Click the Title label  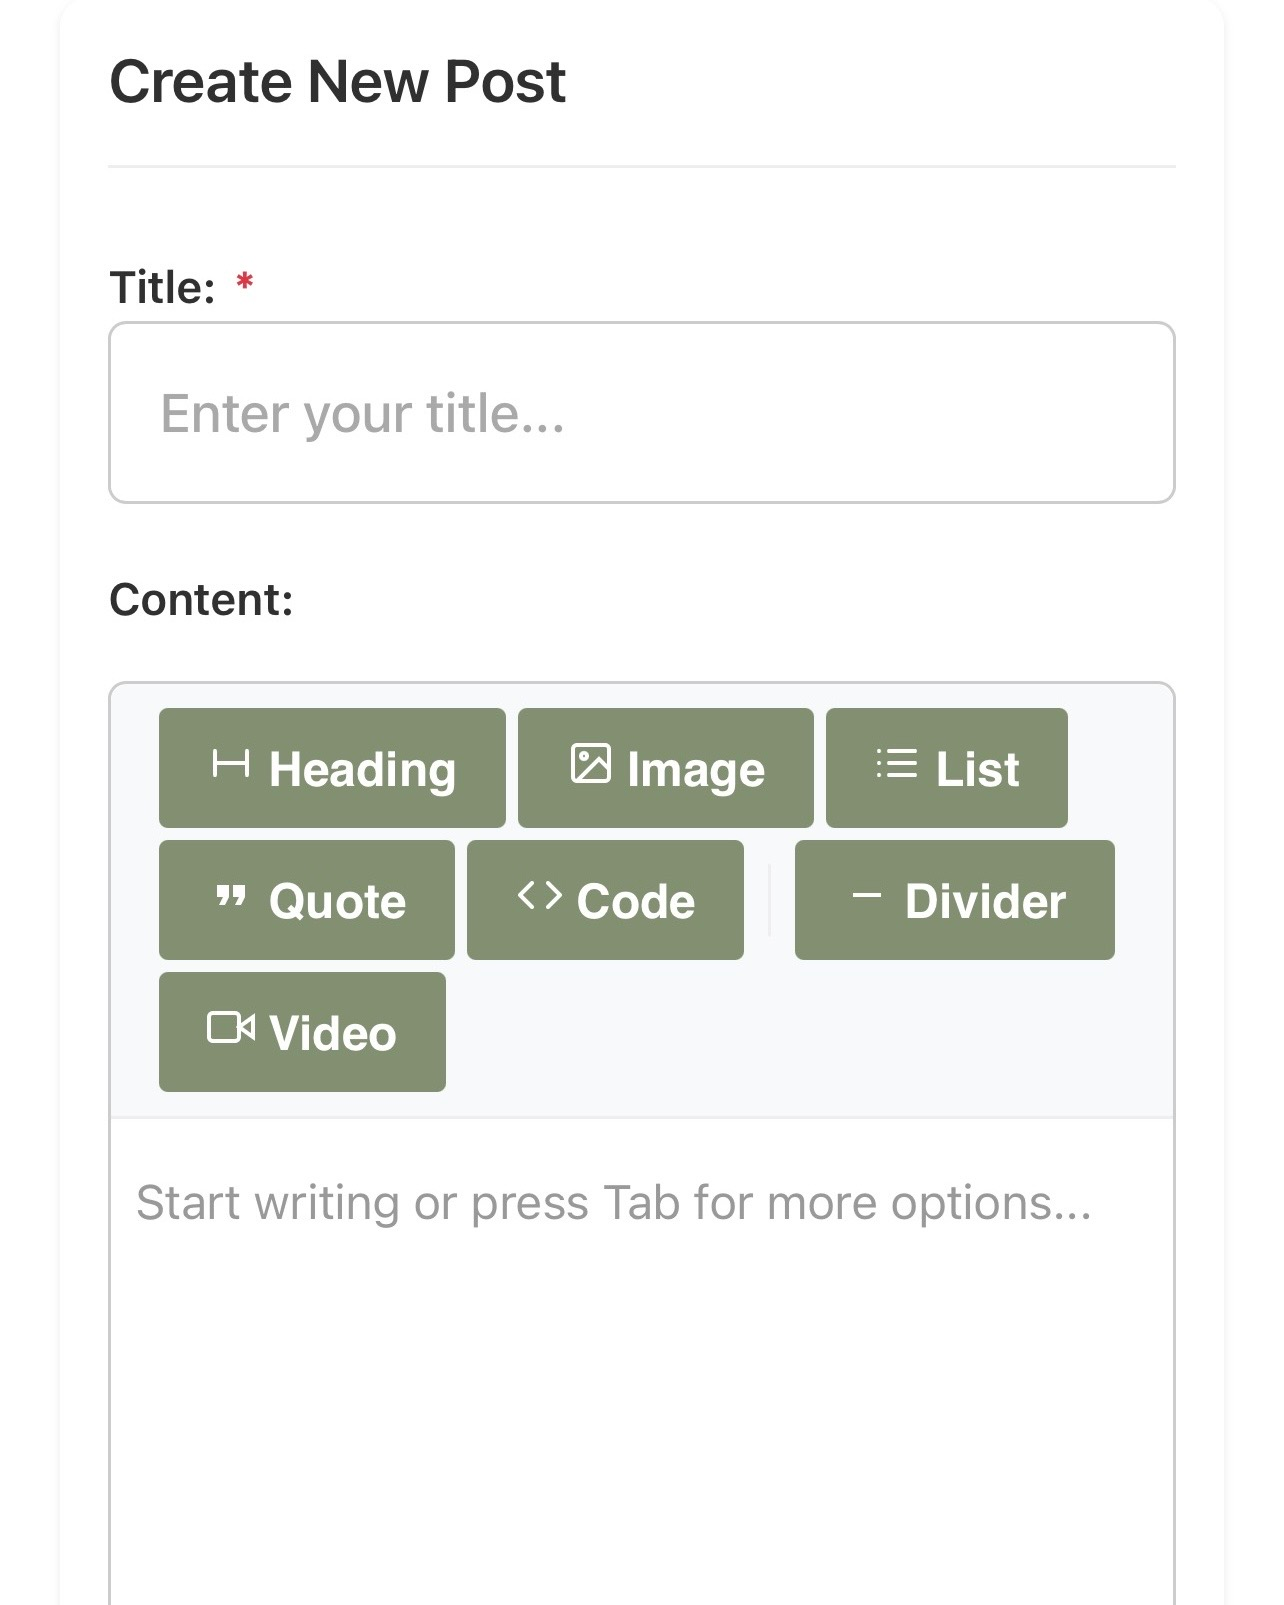pos(165,288)
